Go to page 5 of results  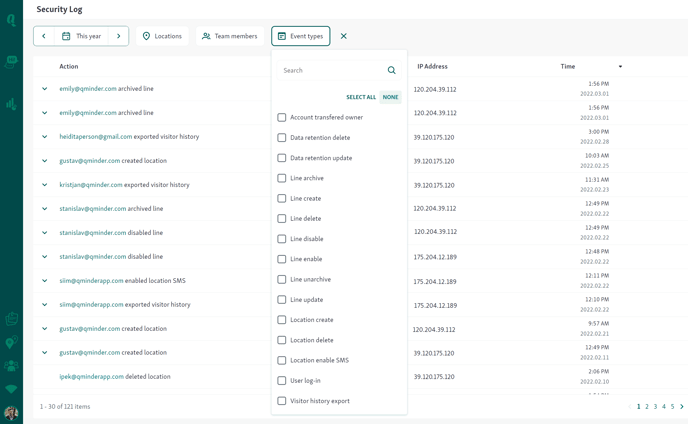click(x=672, y=406)
